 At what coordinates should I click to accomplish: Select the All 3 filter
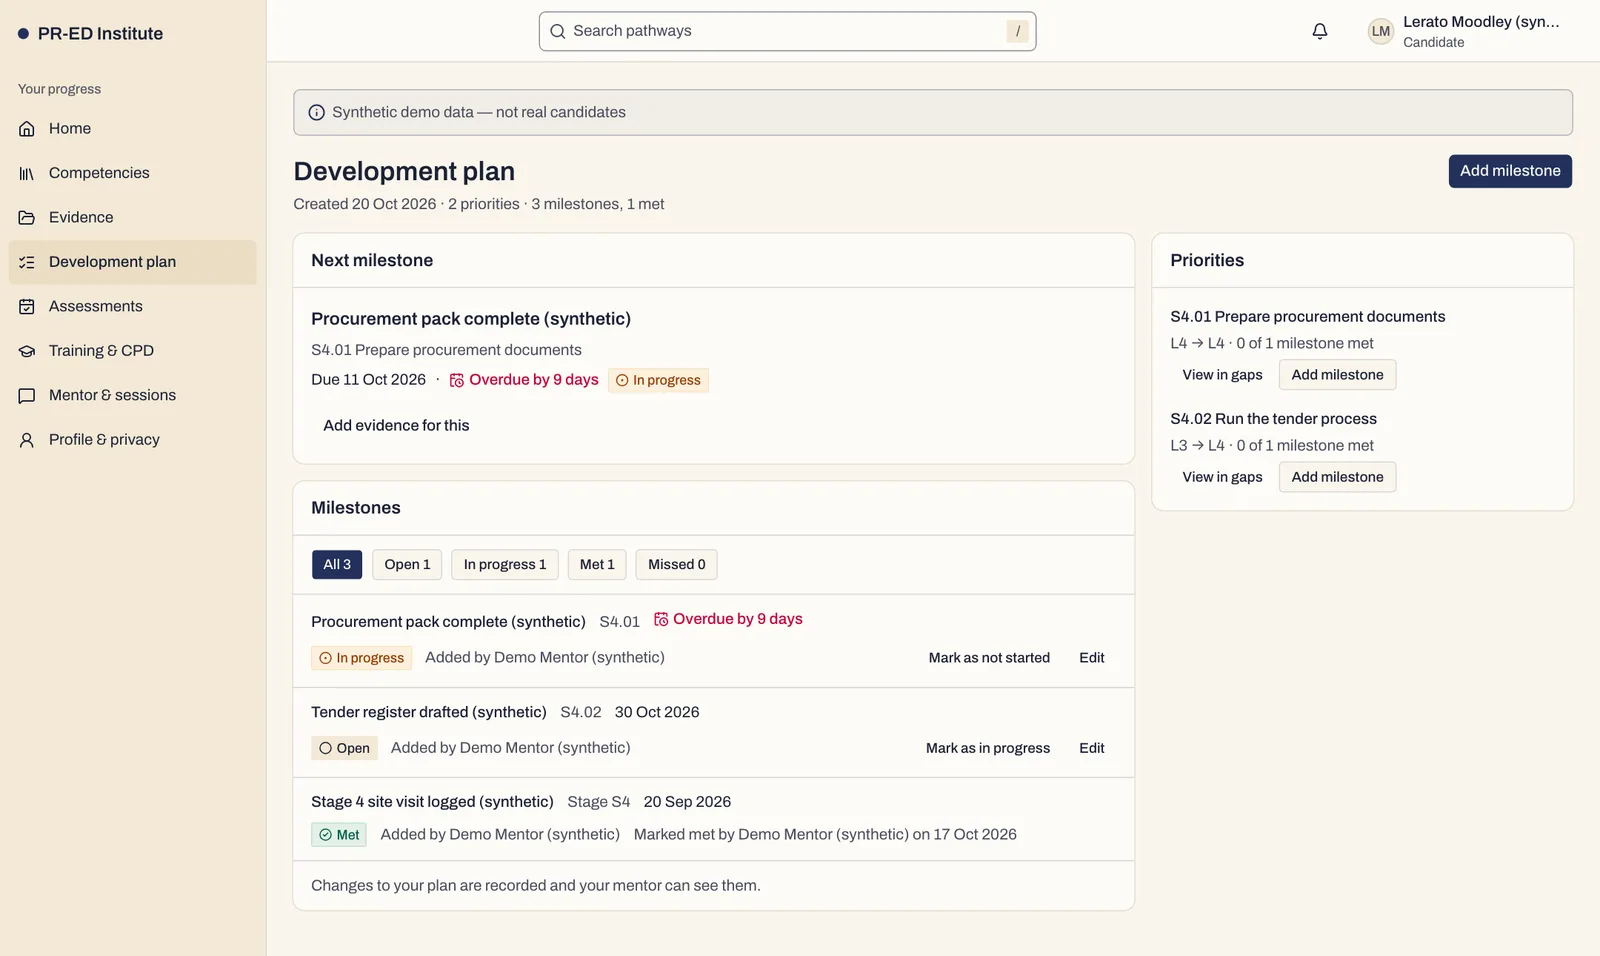(337, 565)
